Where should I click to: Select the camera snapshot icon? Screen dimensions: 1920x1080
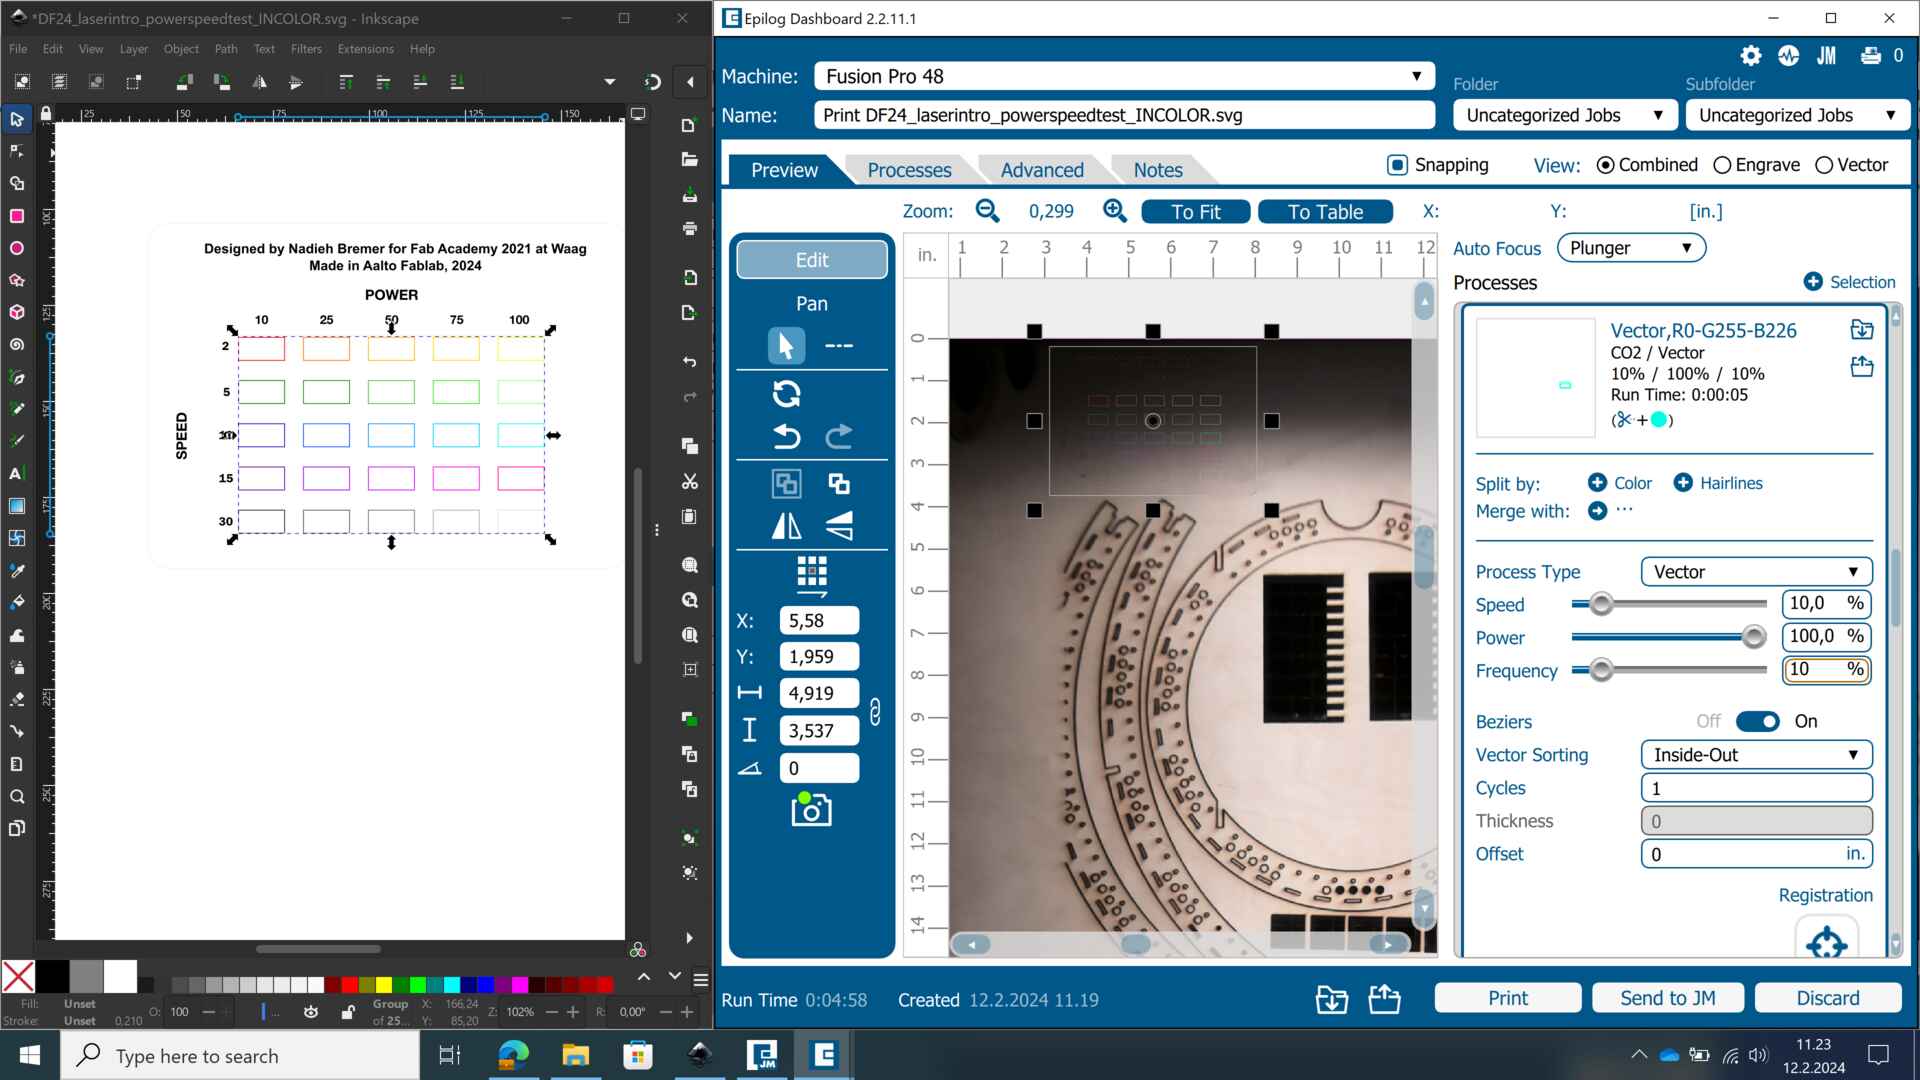pos(811,810)
